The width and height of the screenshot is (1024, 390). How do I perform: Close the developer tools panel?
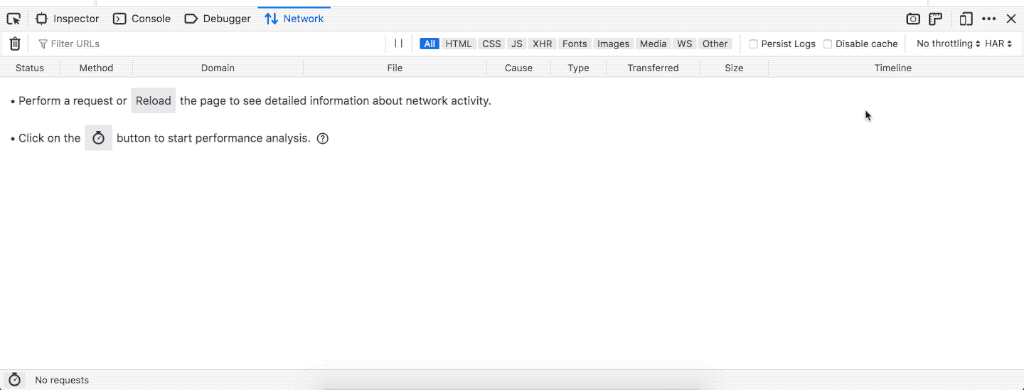[1011, 19]
